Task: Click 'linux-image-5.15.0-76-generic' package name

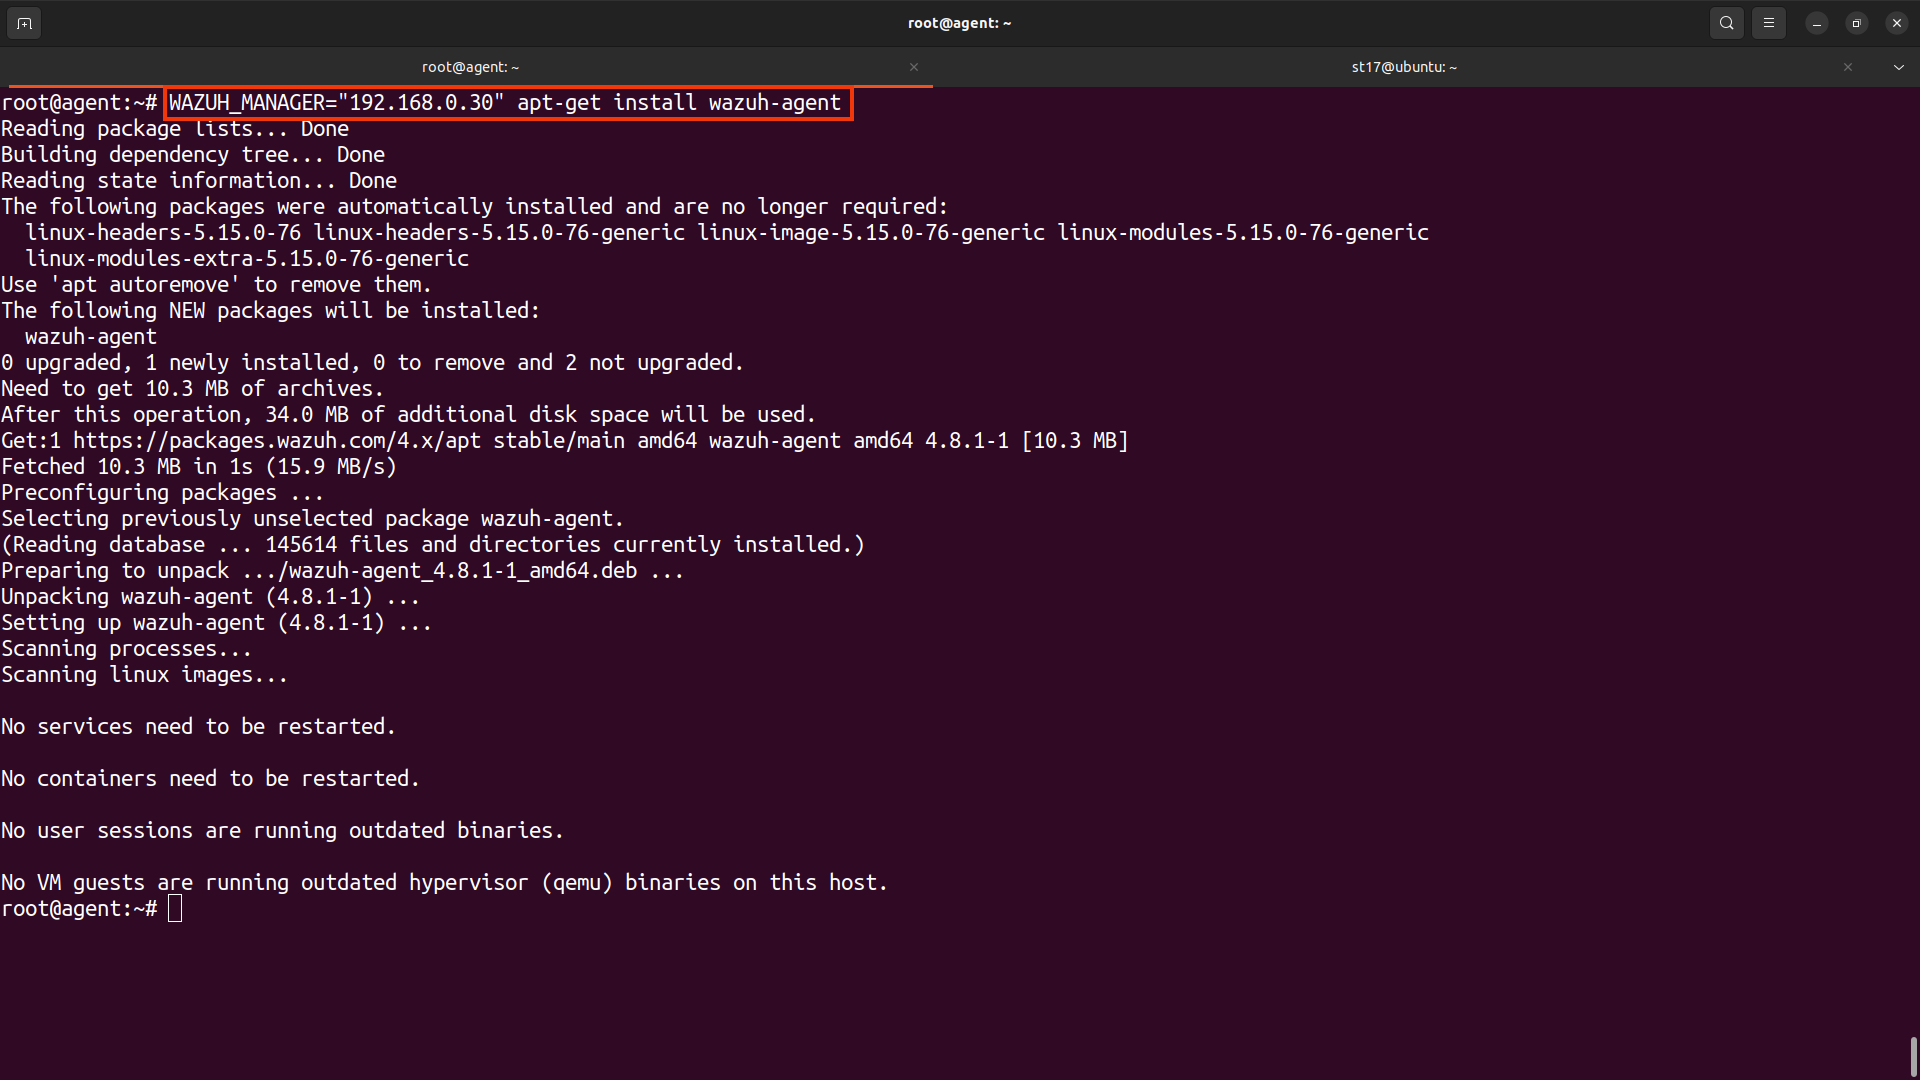Action: (x=871, y=233)
